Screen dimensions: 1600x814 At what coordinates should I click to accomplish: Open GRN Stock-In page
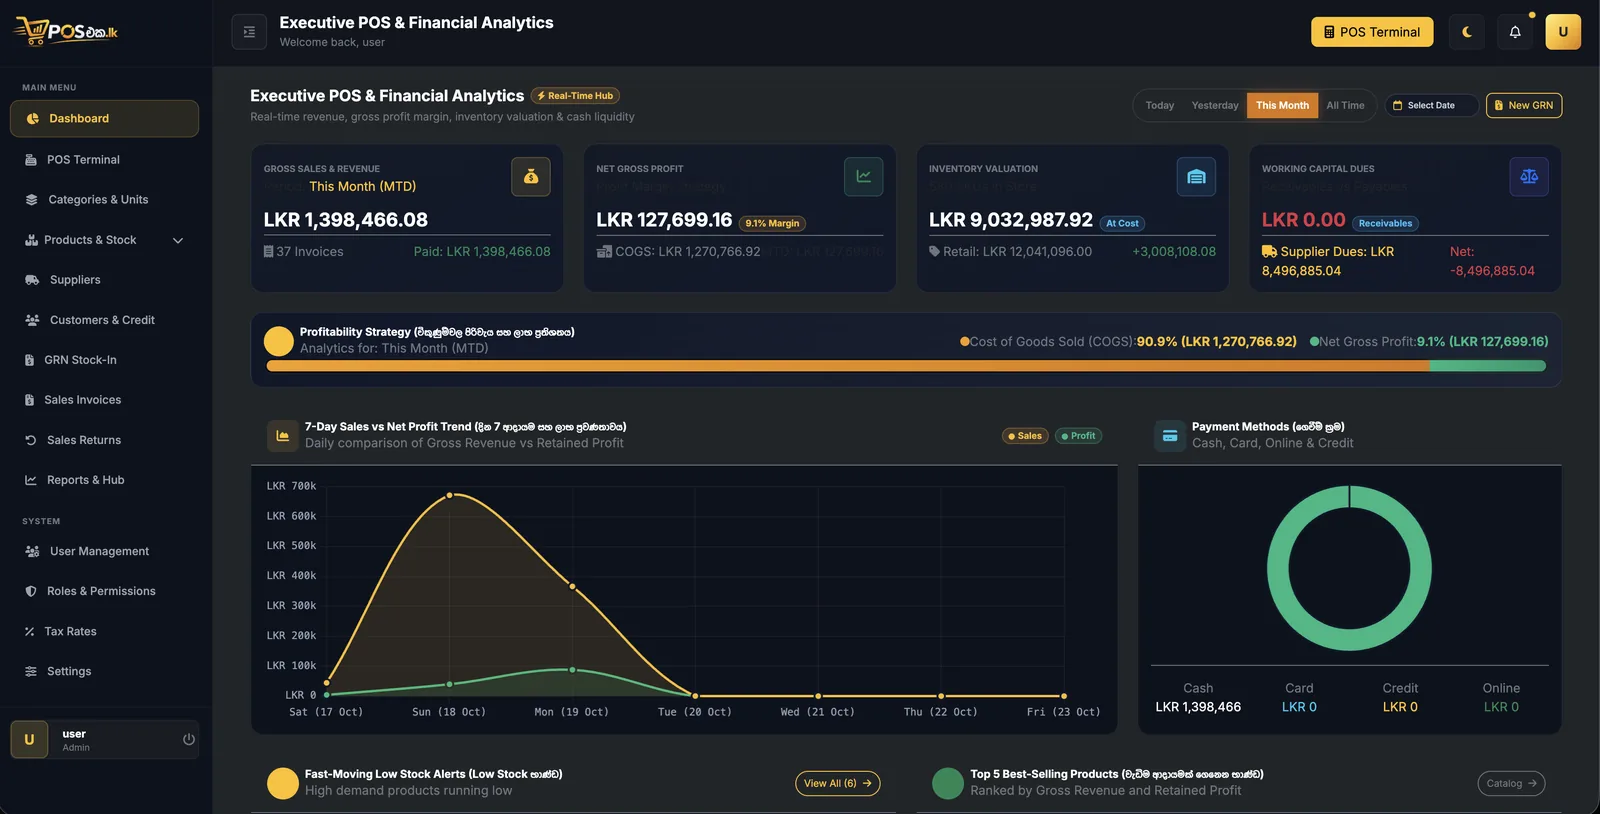104,360
